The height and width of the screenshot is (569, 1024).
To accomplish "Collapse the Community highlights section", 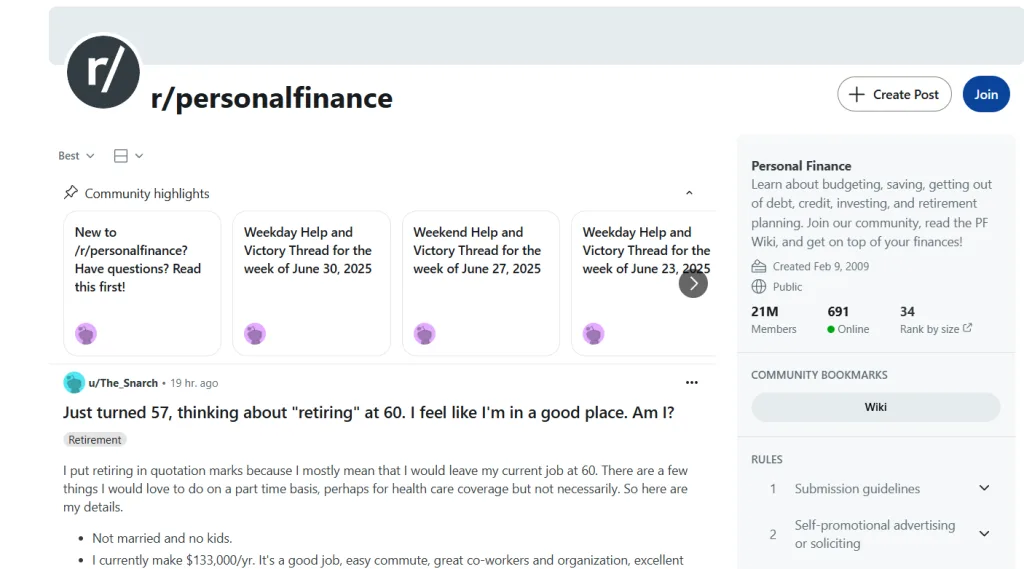I will [x=689, y=193].
